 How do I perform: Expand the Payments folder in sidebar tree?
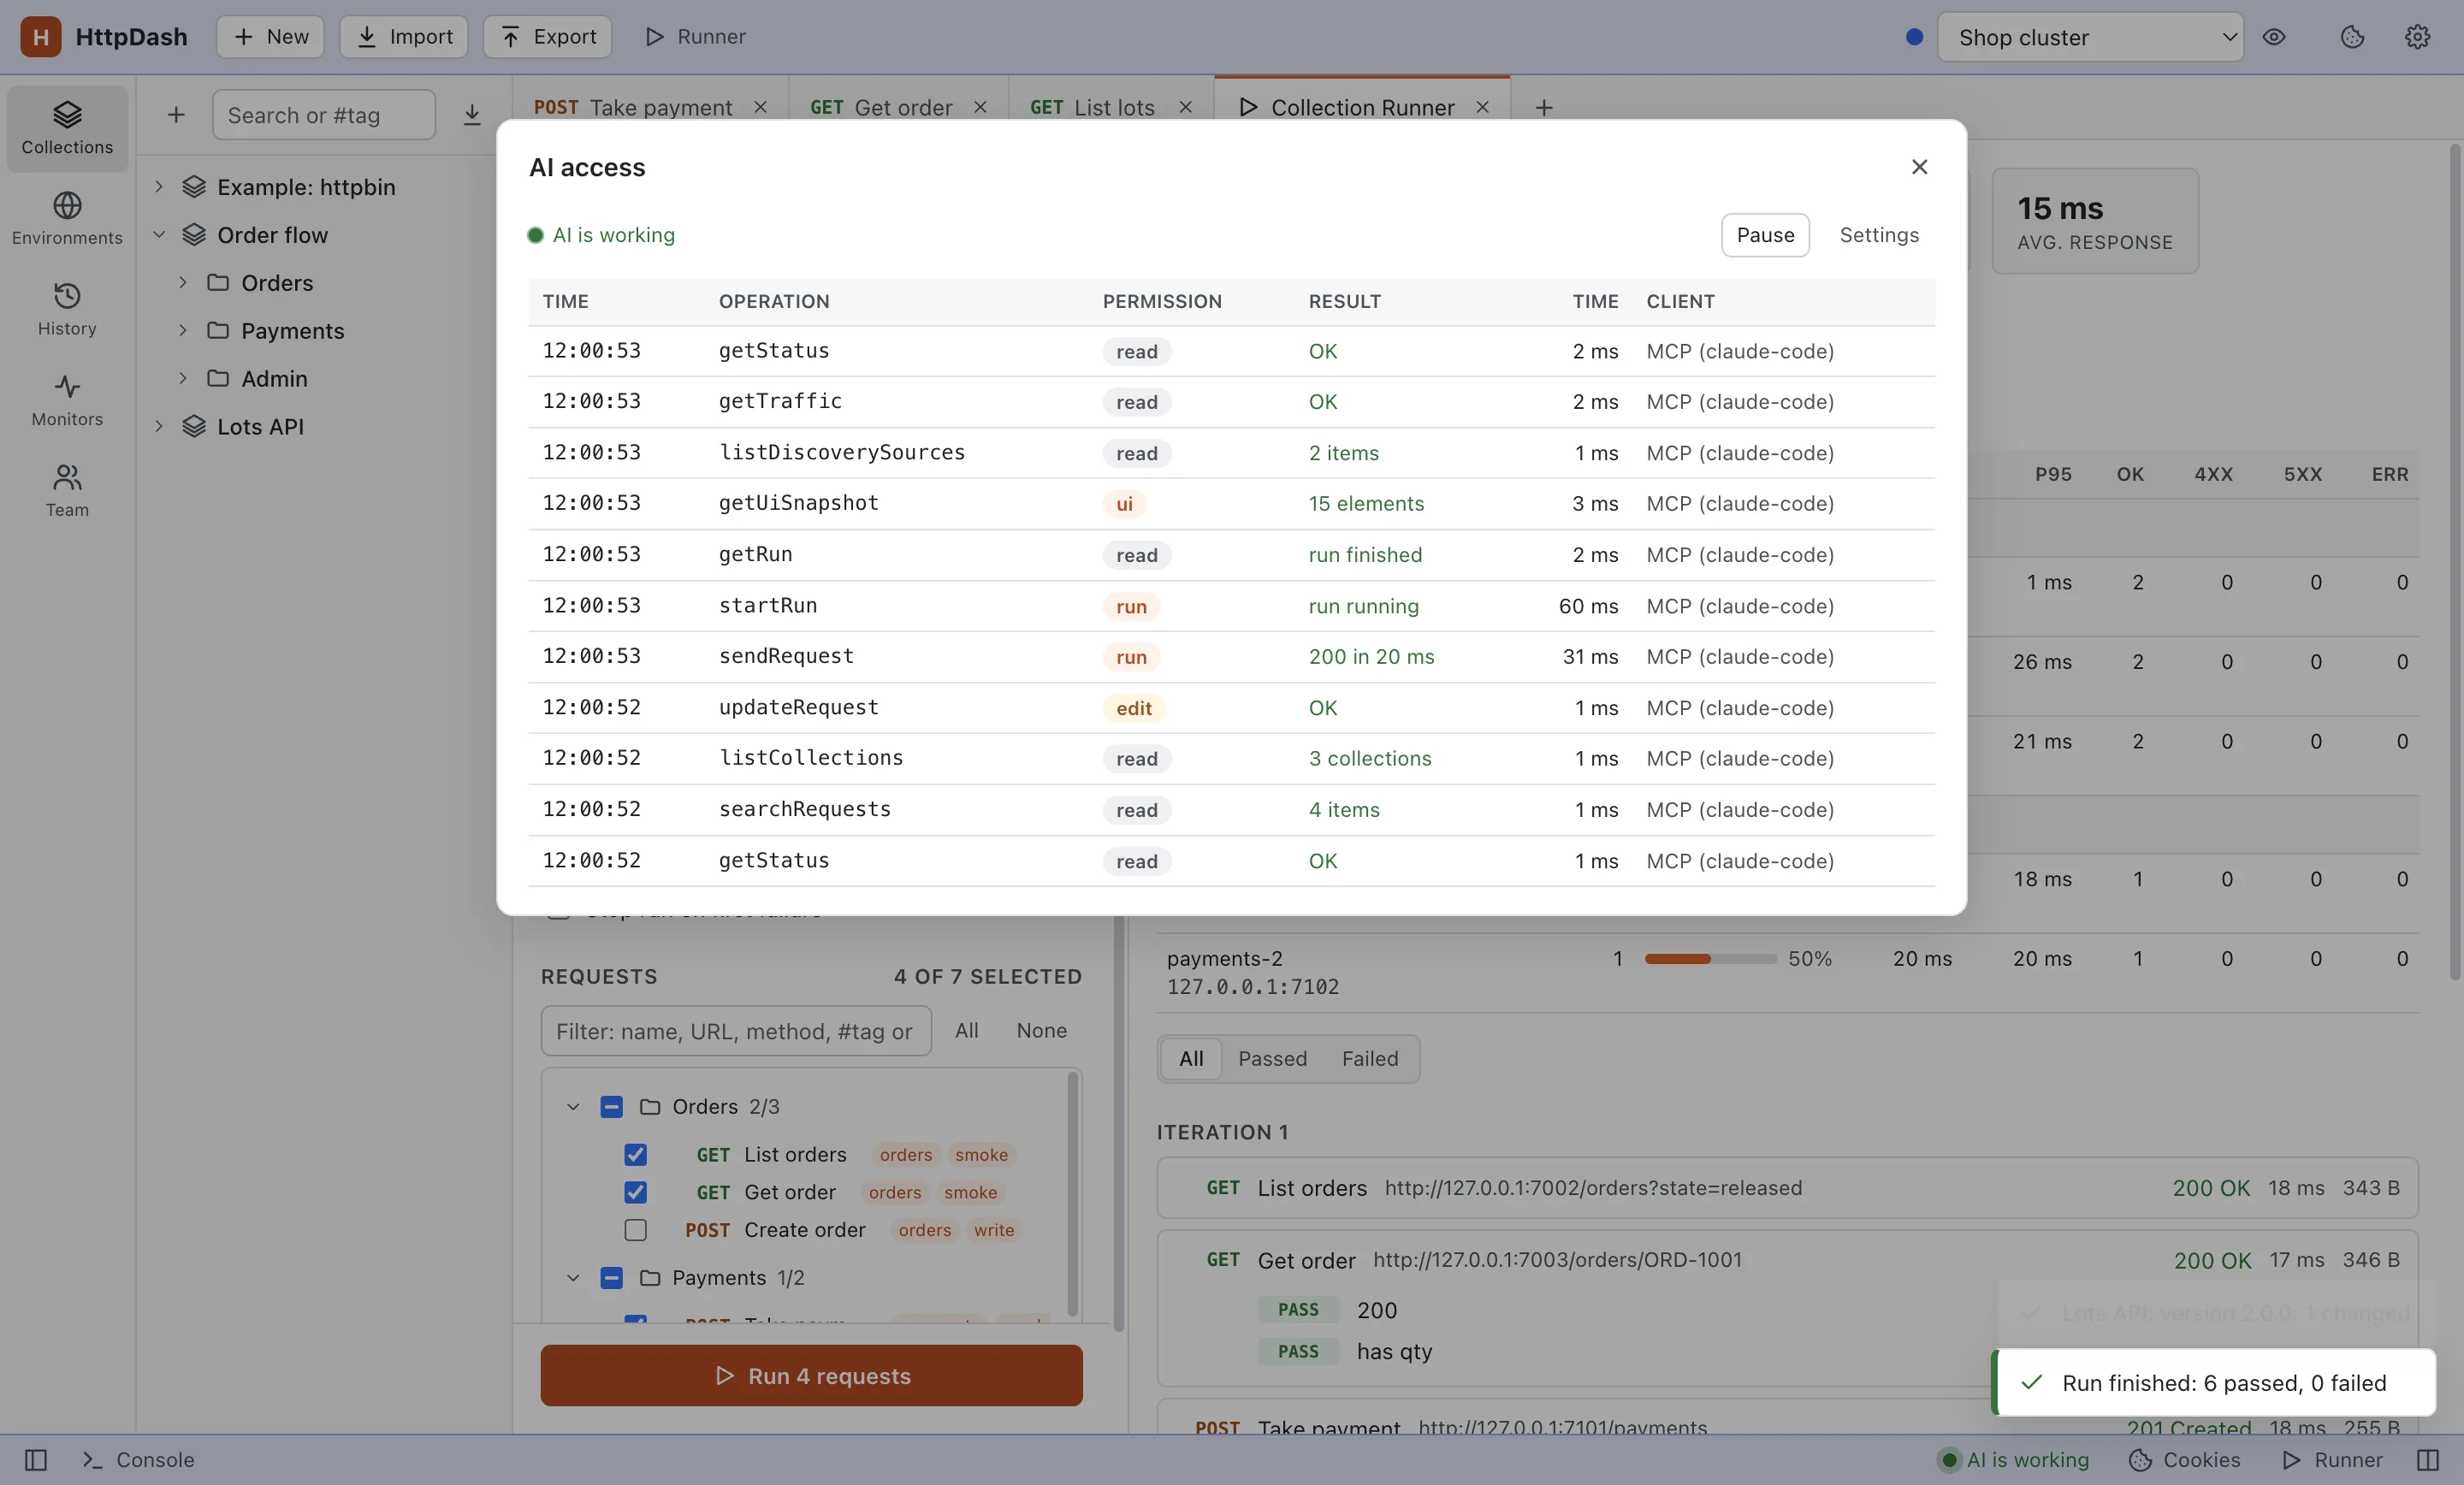[x=183, y=331]
